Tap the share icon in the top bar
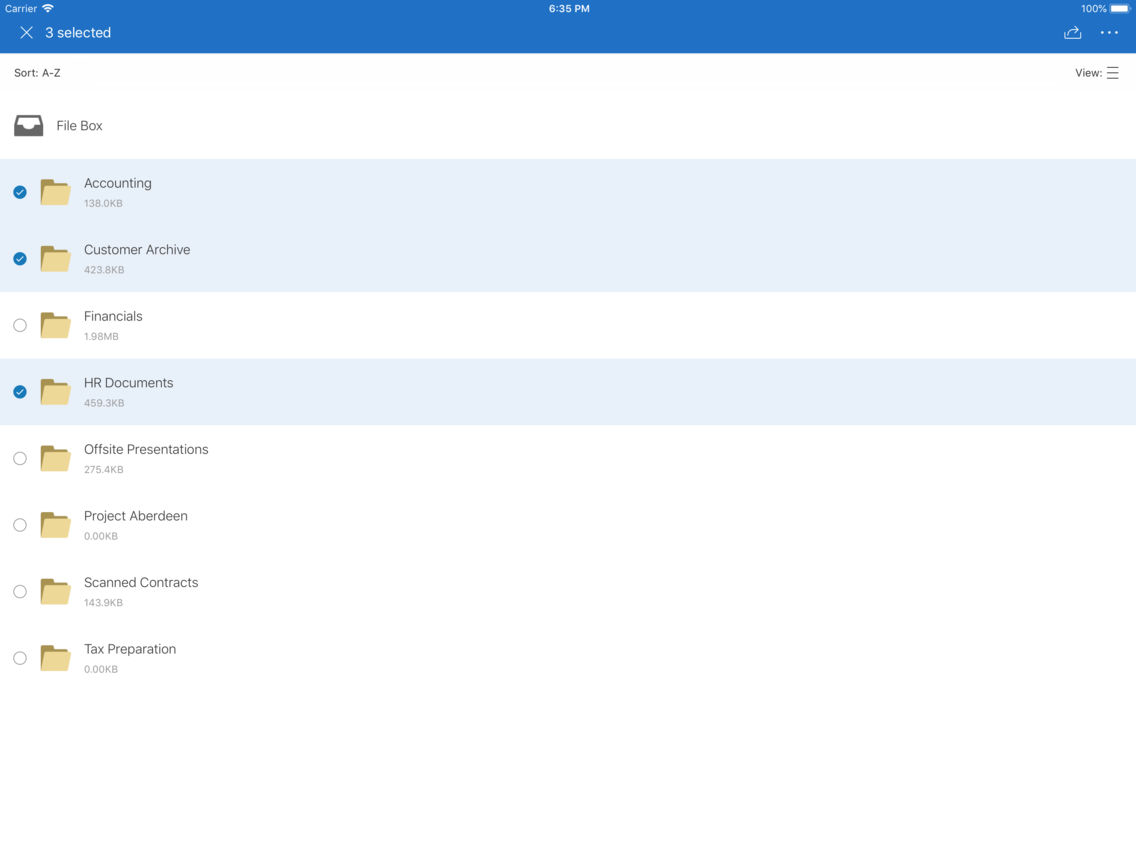This screenshot has height=852, width=1136. (x=1072, y=33)
